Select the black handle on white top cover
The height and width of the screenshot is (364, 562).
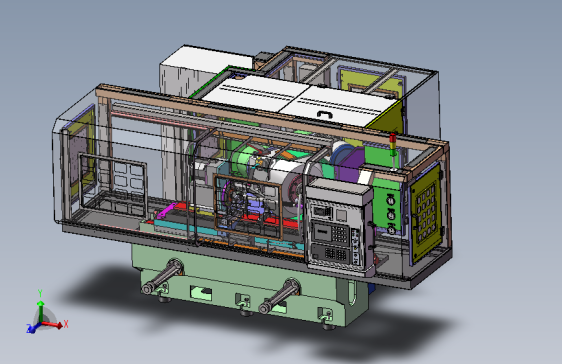click(325, 114)
